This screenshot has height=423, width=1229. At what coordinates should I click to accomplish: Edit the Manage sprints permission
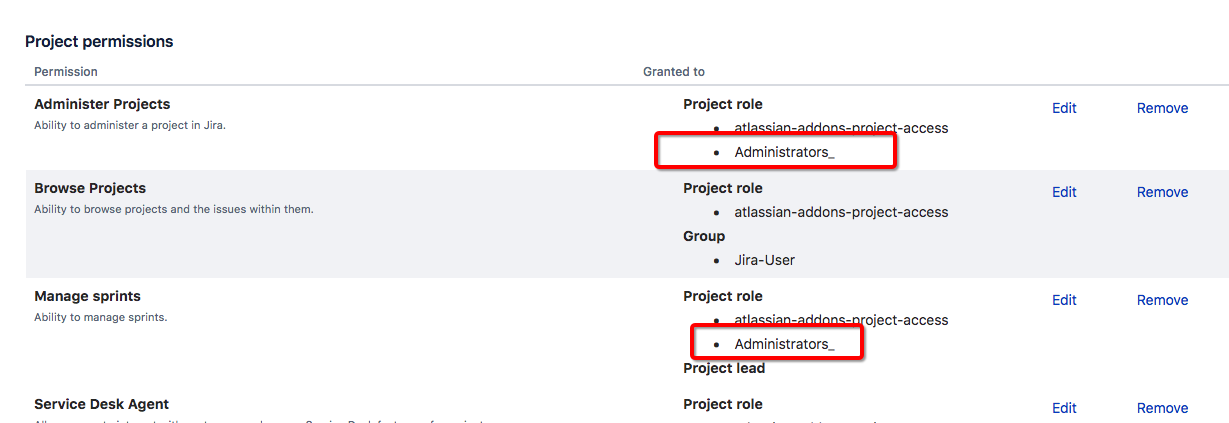pyautogui.click(x=1064, y=300)
